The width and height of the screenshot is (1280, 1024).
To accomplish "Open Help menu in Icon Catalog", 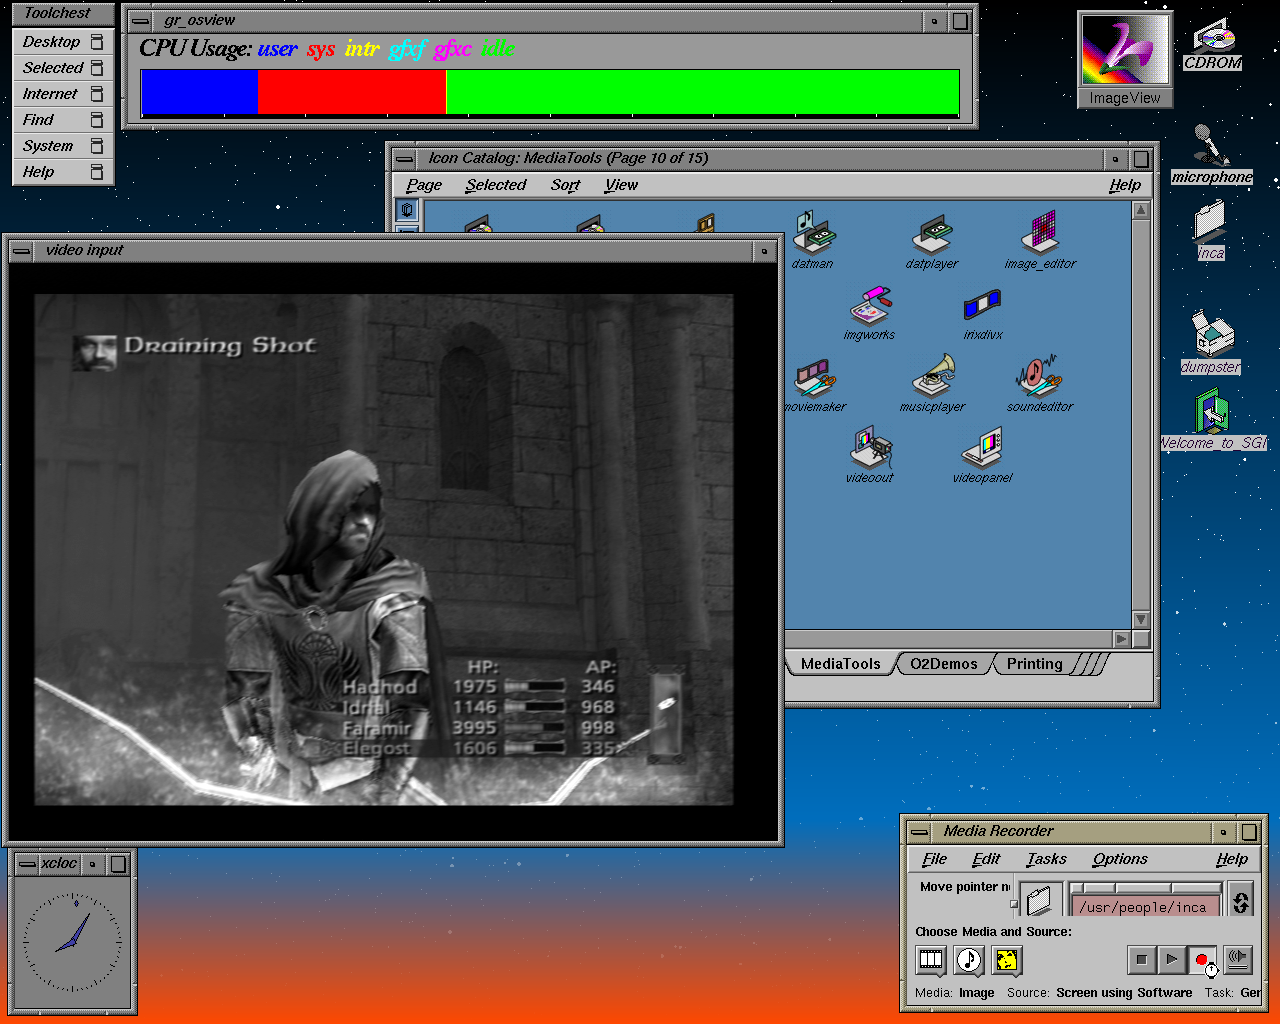I will click(1125, 185).
